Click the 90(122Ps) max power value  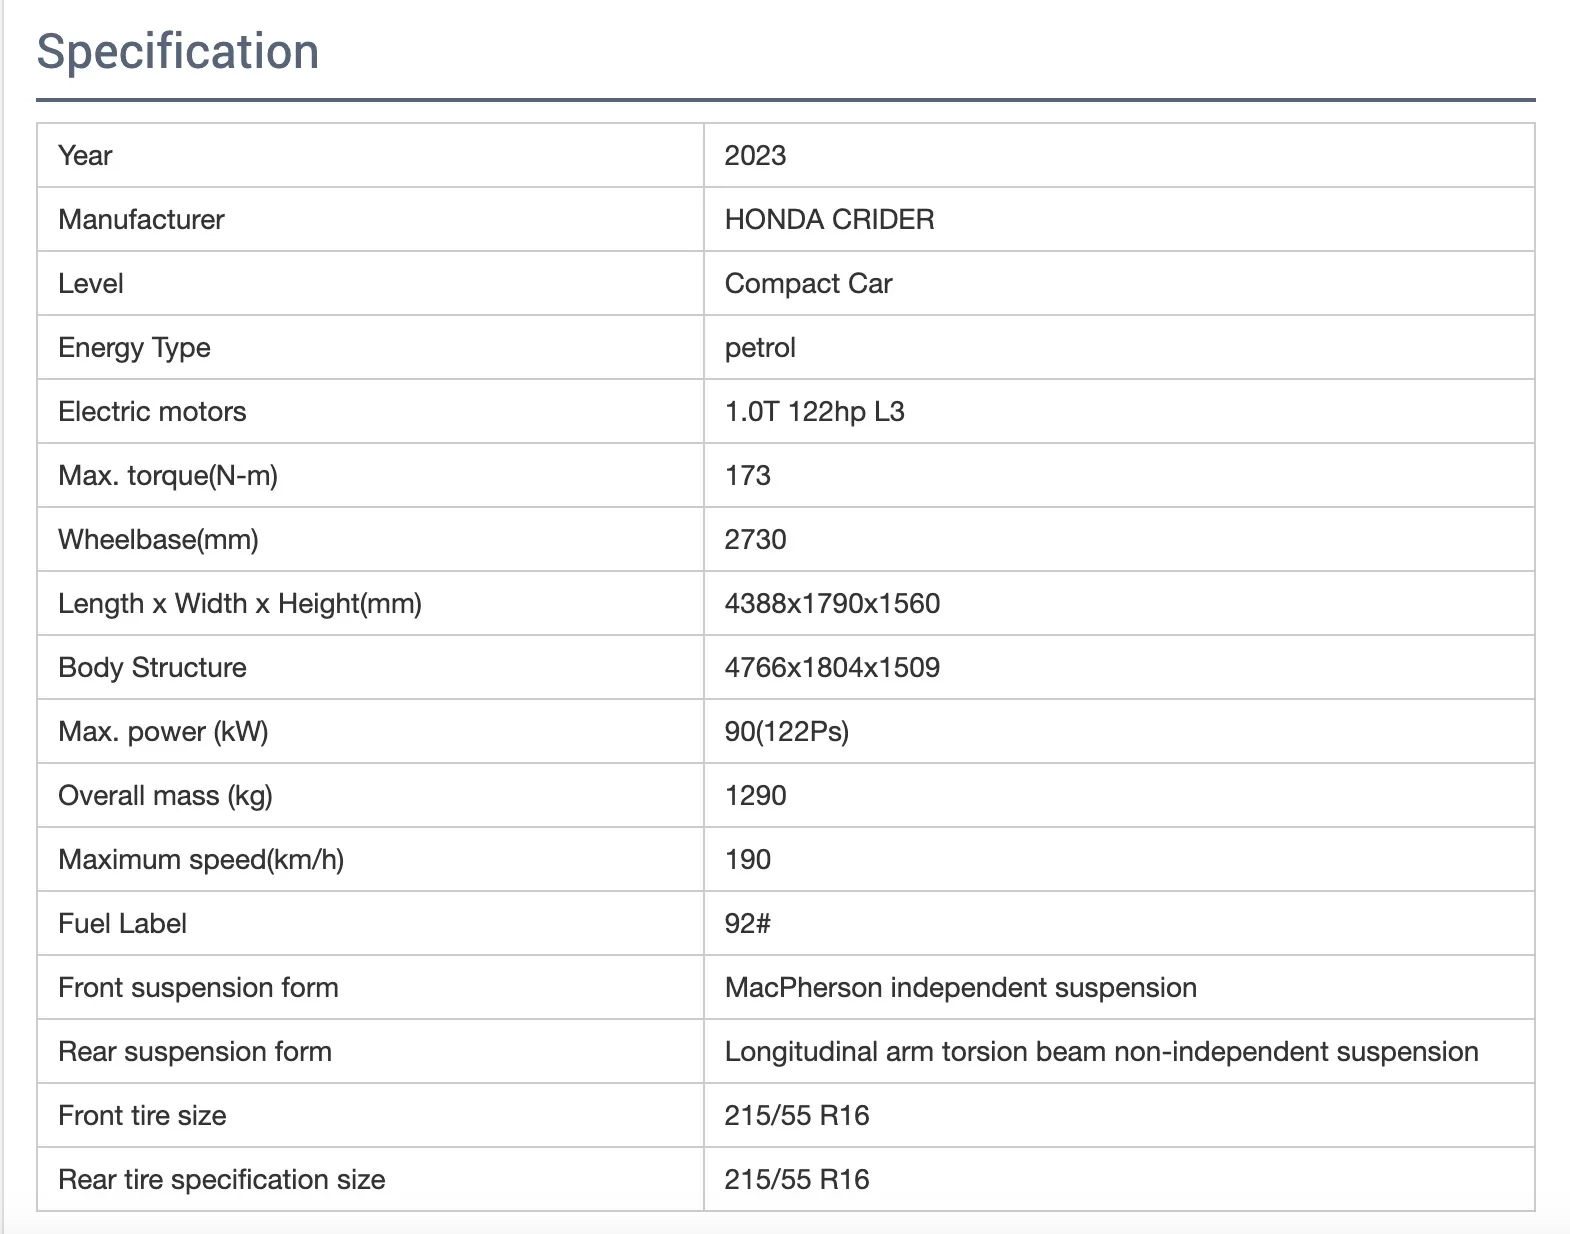click(786, 732)
